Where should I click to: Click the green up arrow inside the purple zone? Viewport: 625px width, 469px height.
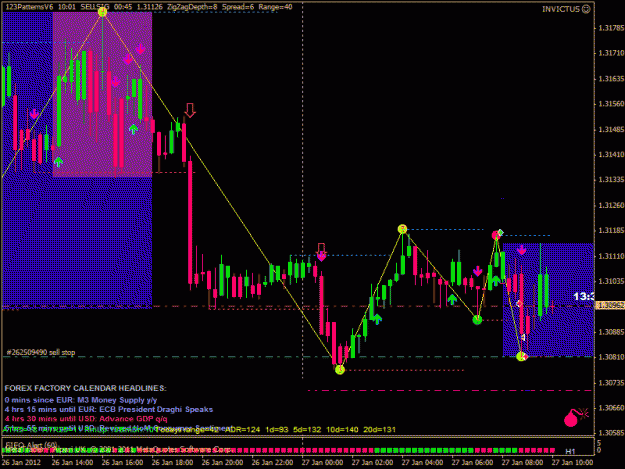[x=134, y=129]
